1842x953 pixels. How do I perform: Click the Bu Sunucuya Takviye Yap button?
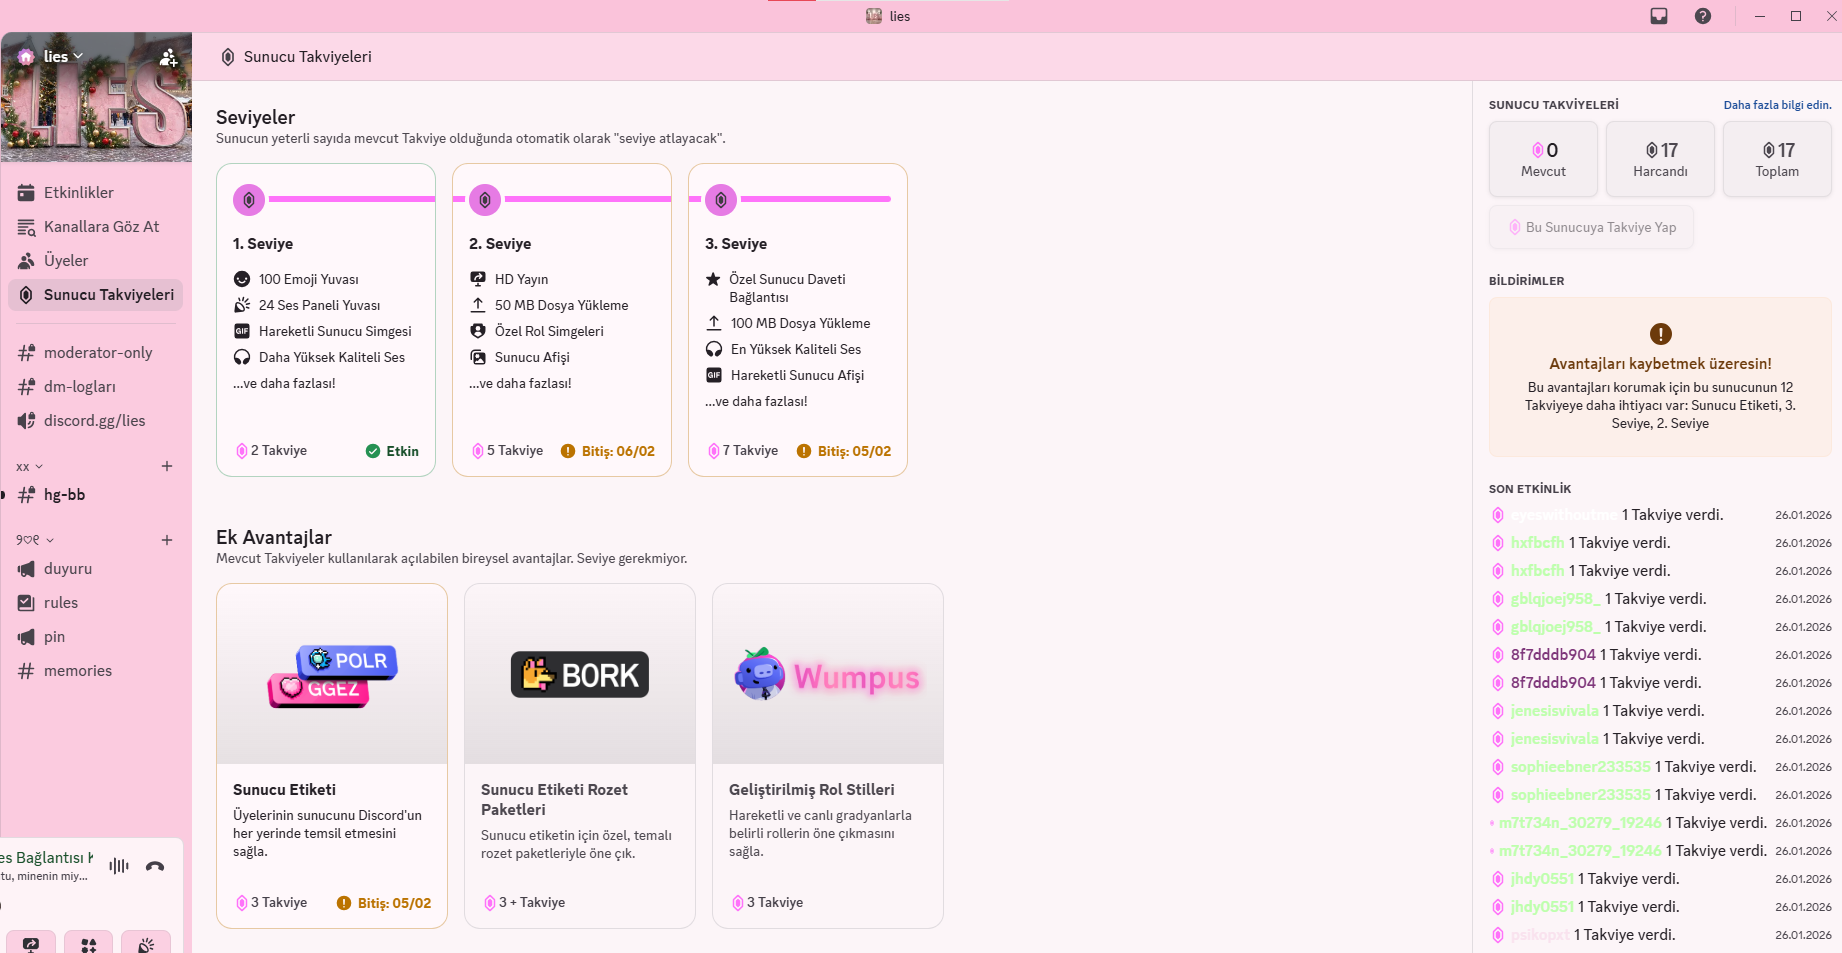pos(1591,227)
